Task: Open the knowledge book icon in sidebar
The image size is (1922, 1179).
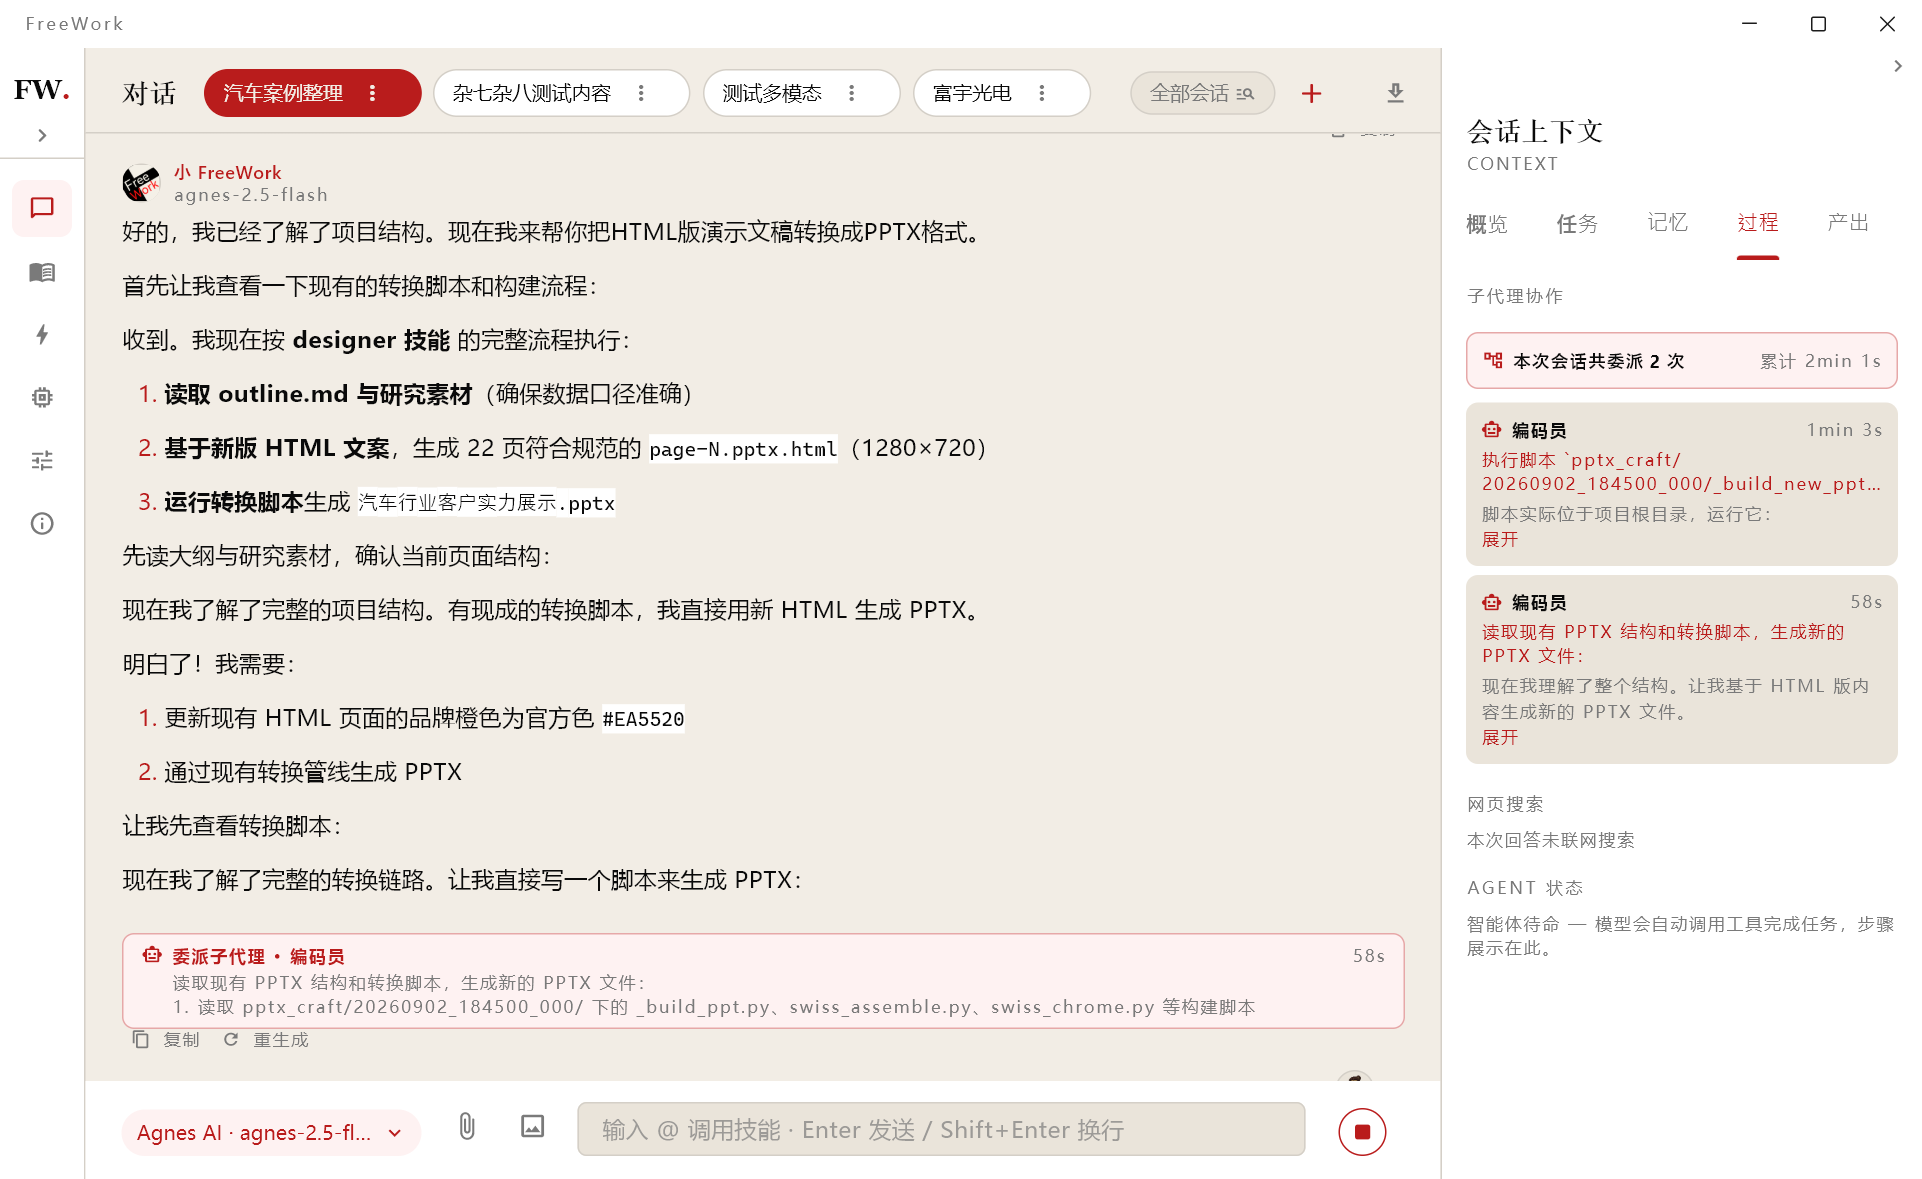Action: pos(42,272)
